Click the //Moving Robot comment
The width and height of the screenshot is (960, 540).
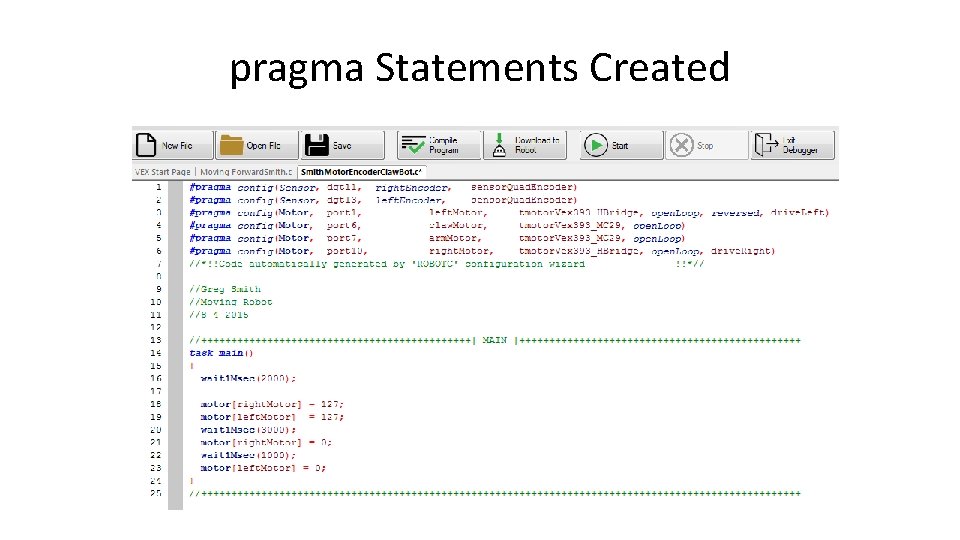[x=231, y=302]
